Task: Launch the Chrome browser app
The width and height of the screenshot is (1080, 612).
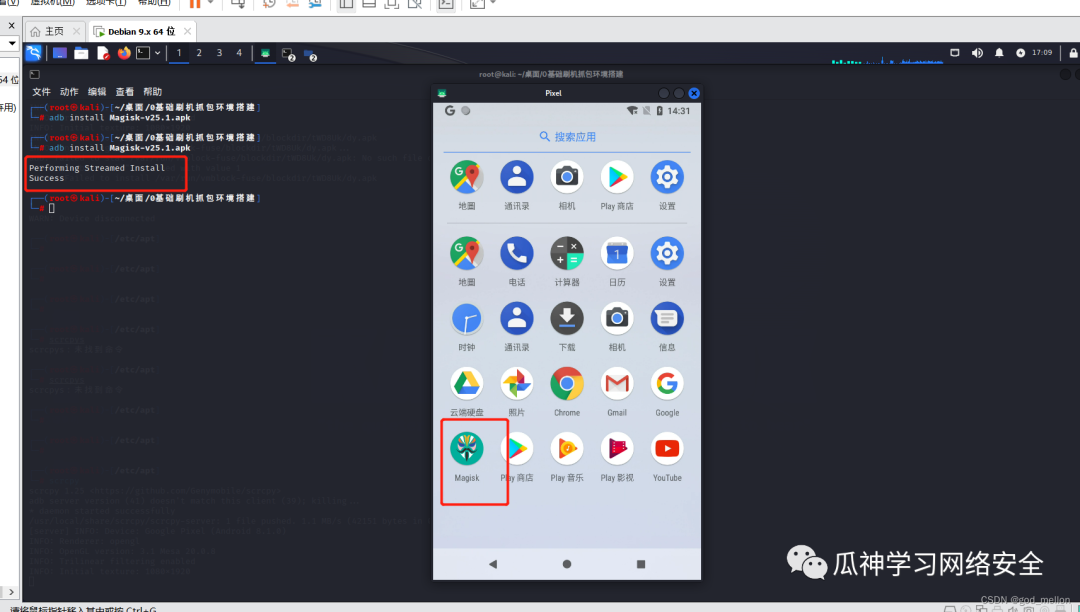Action: (567, 383)
